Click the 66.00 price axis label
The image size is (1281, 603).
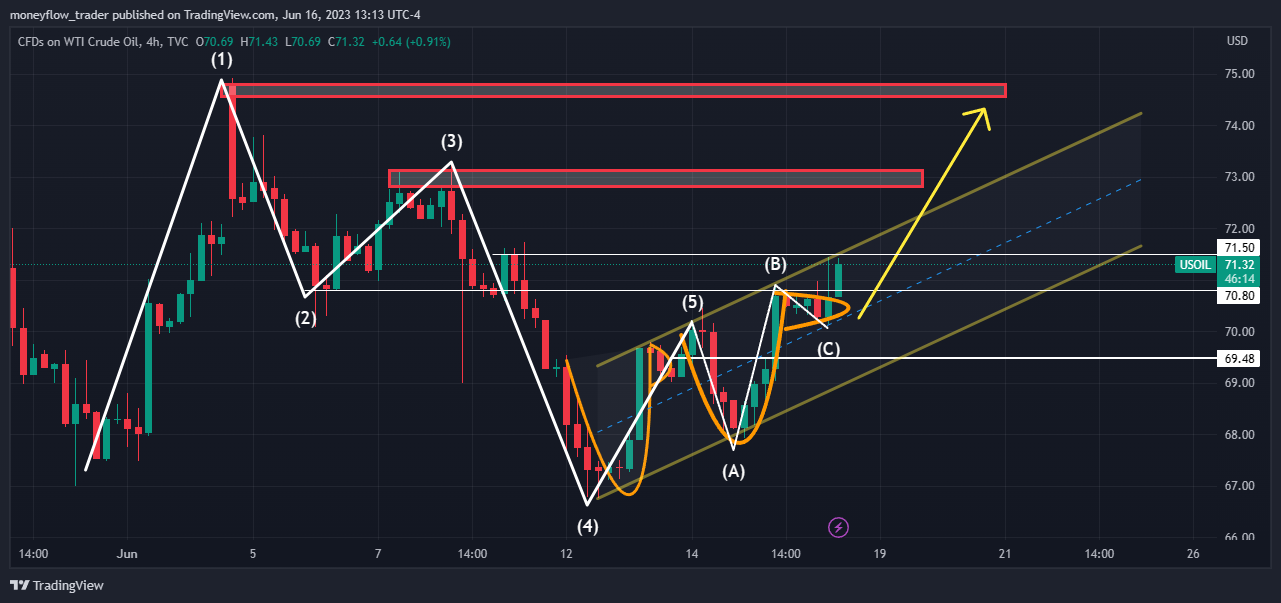pos(1240,537)
